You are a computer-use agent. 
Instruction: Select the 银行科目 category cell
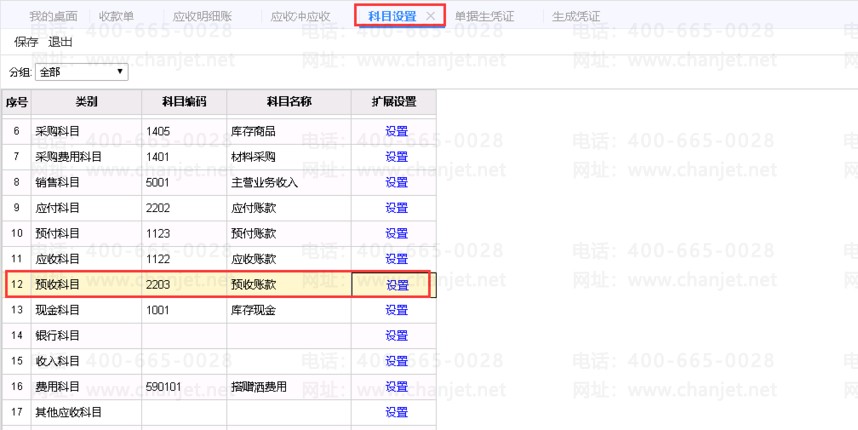86,335
